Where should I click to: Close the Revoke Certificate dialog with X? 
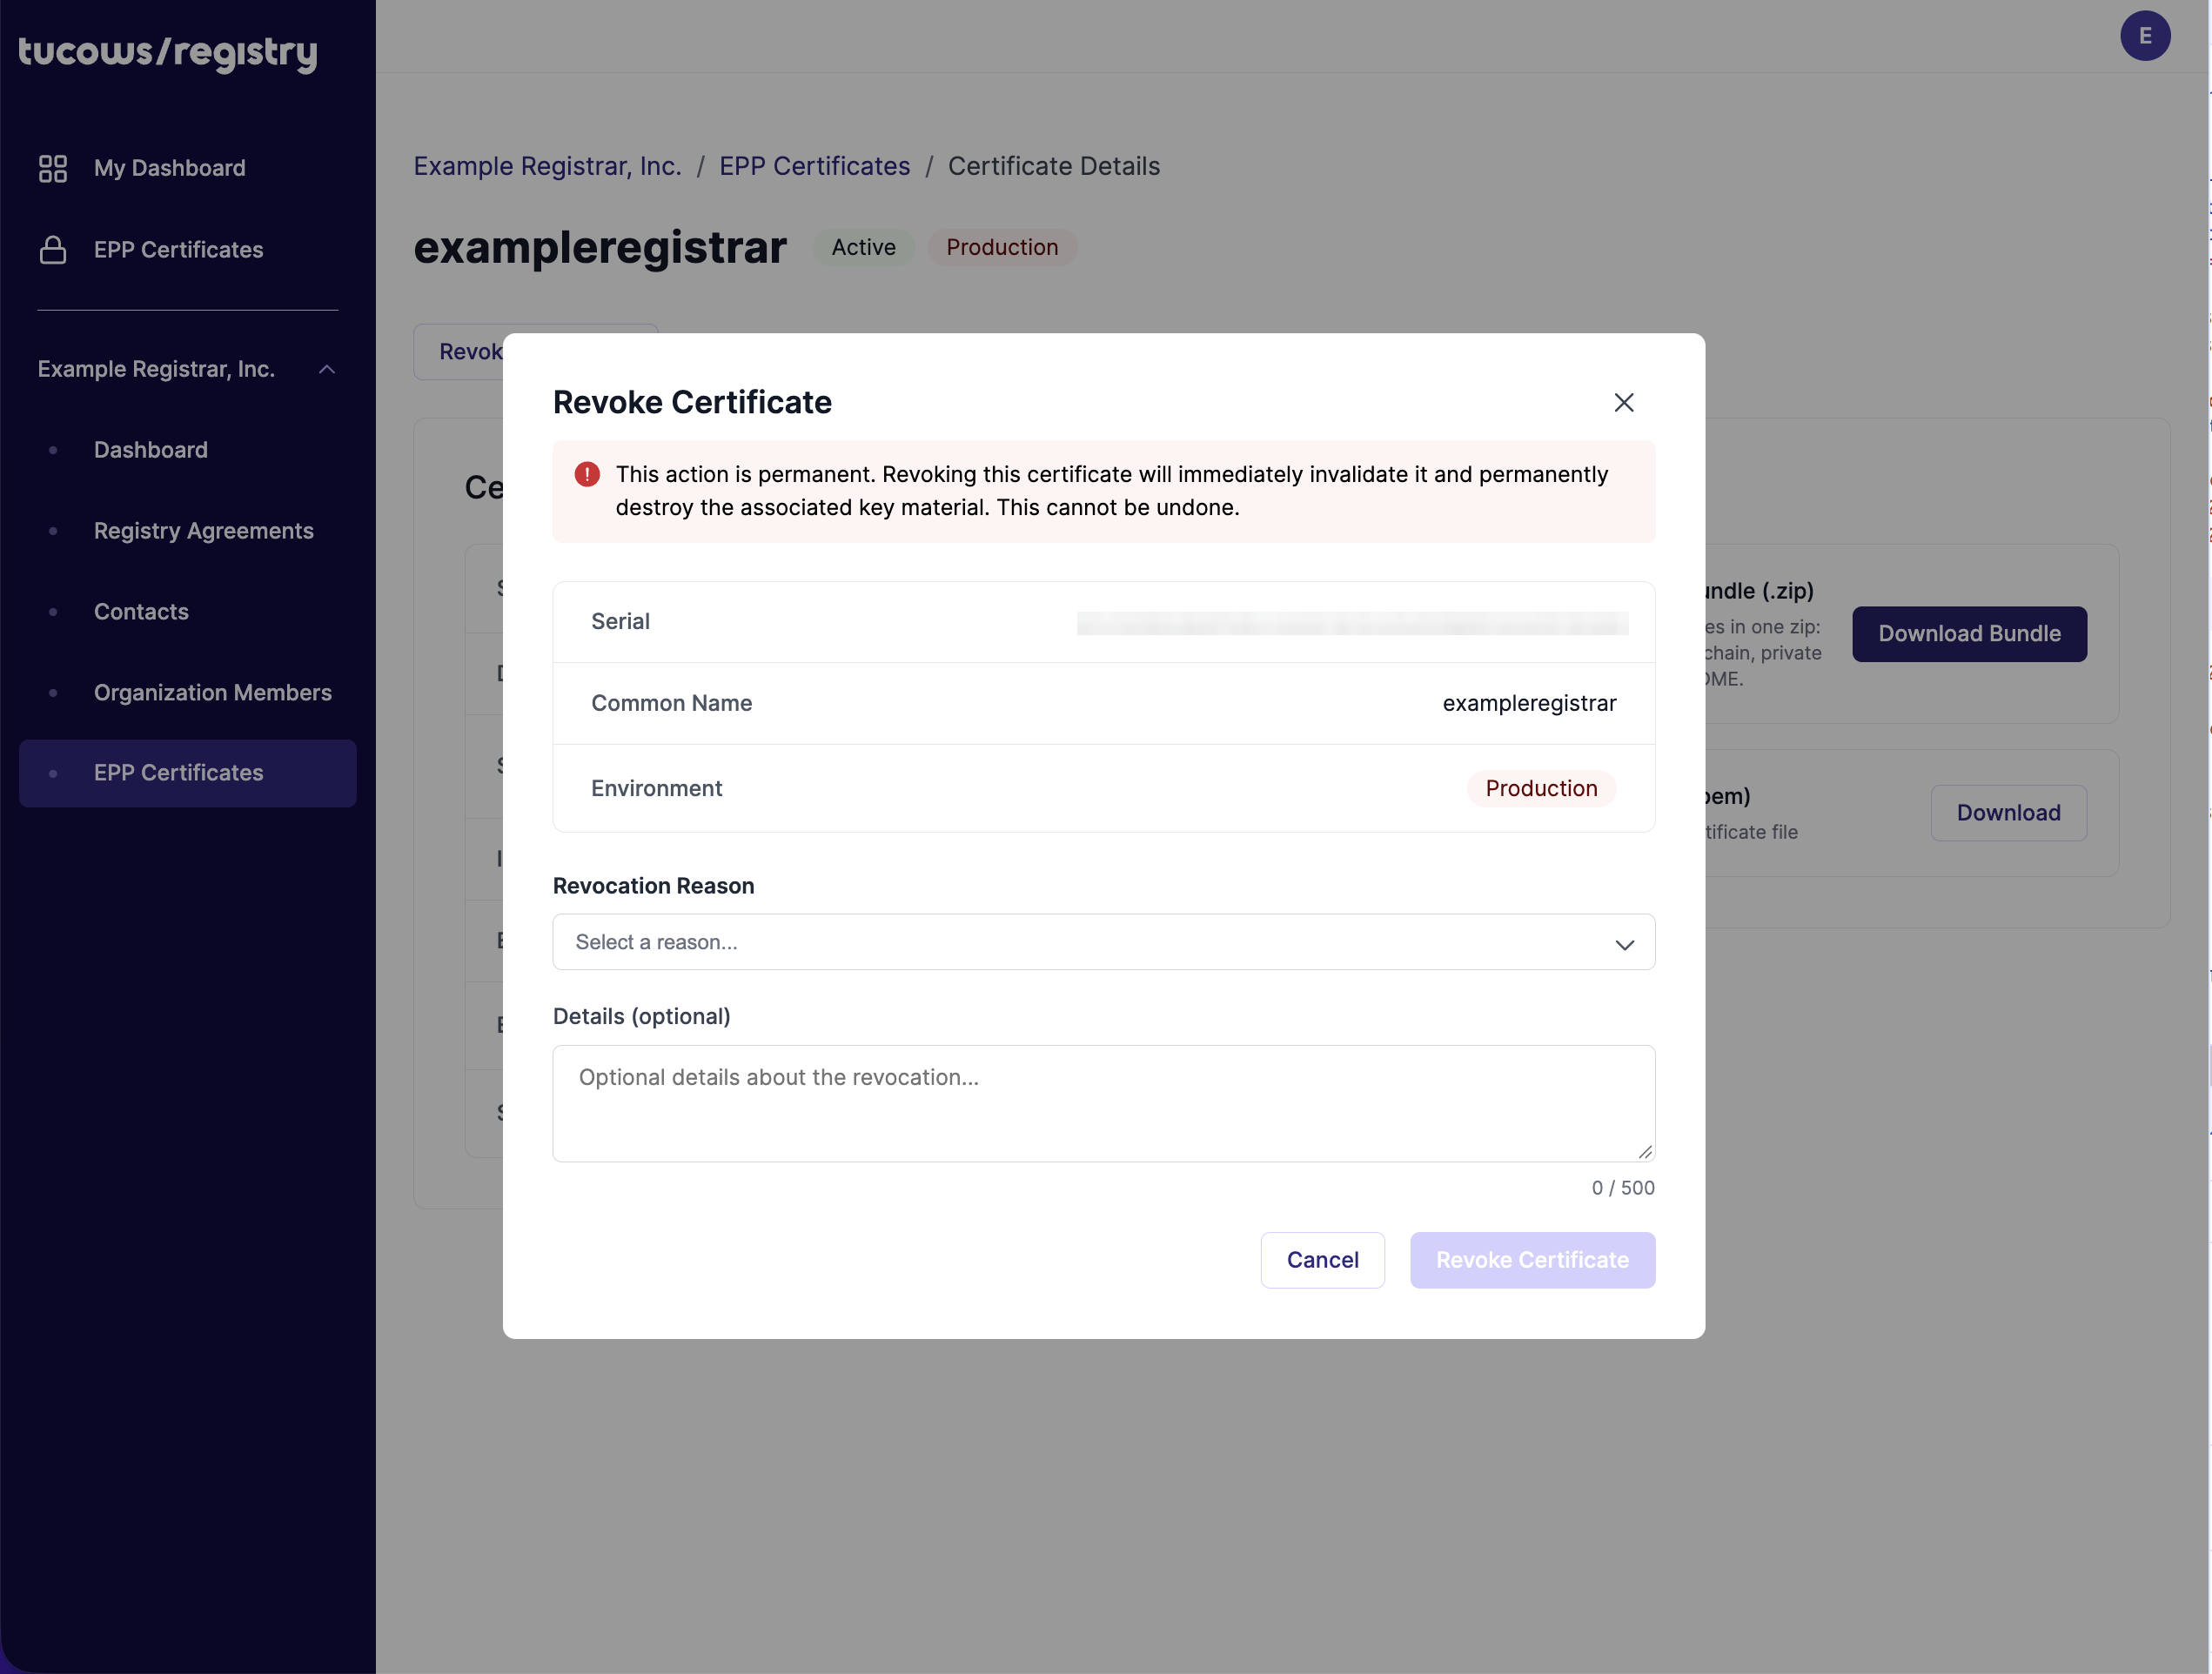click(x=1623, y=402)
